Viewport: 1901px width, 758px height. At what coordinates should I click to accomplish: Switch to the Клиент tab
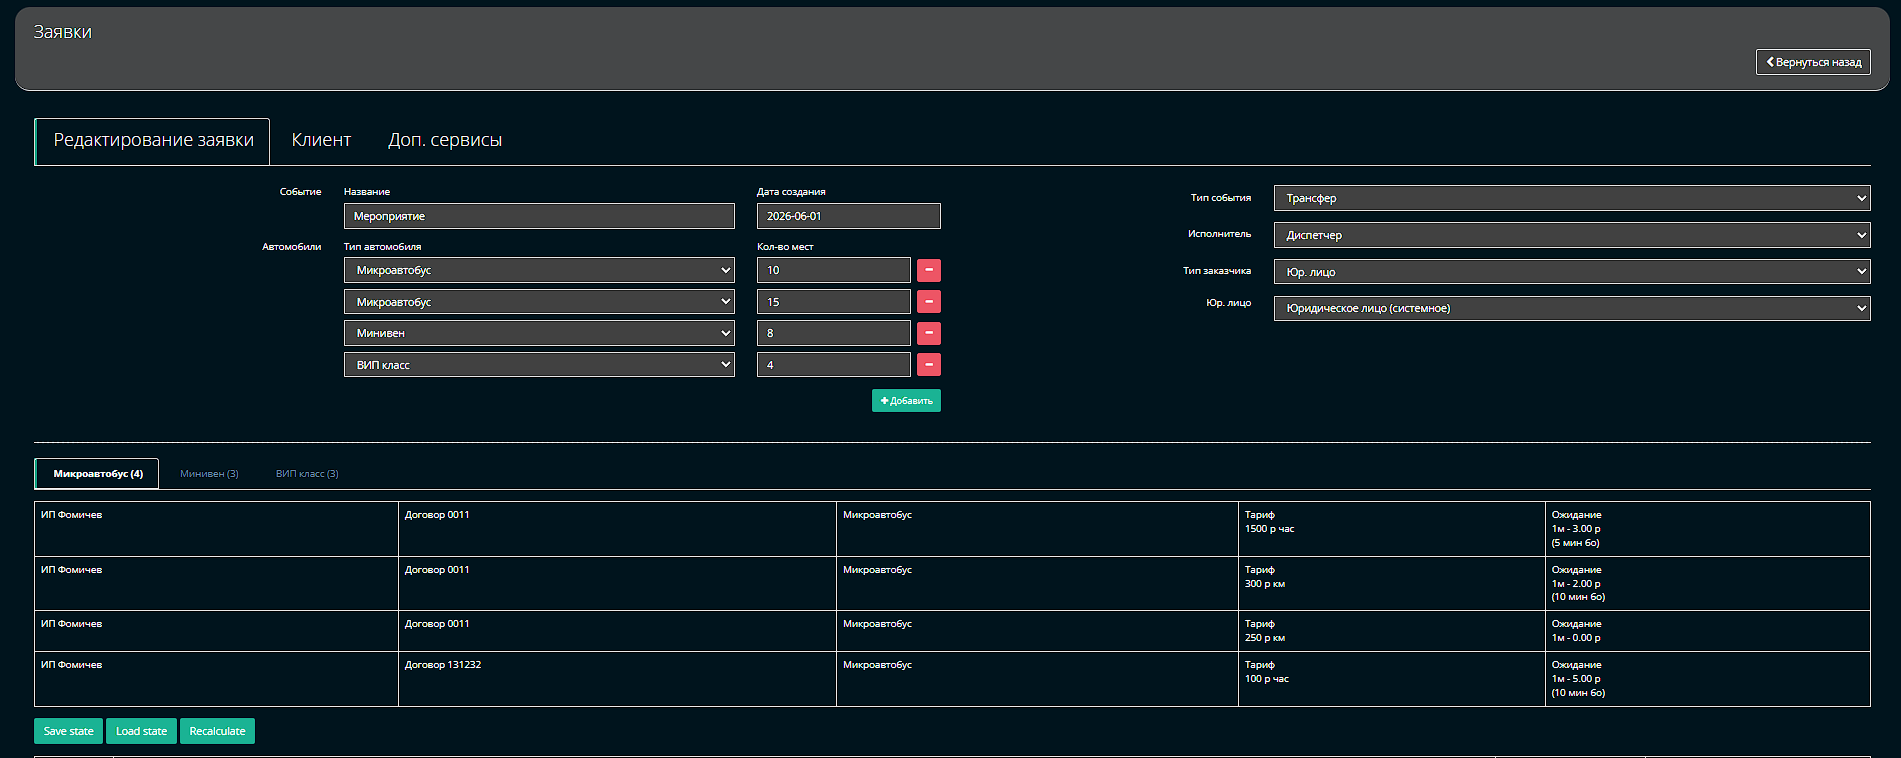(321, 140)
